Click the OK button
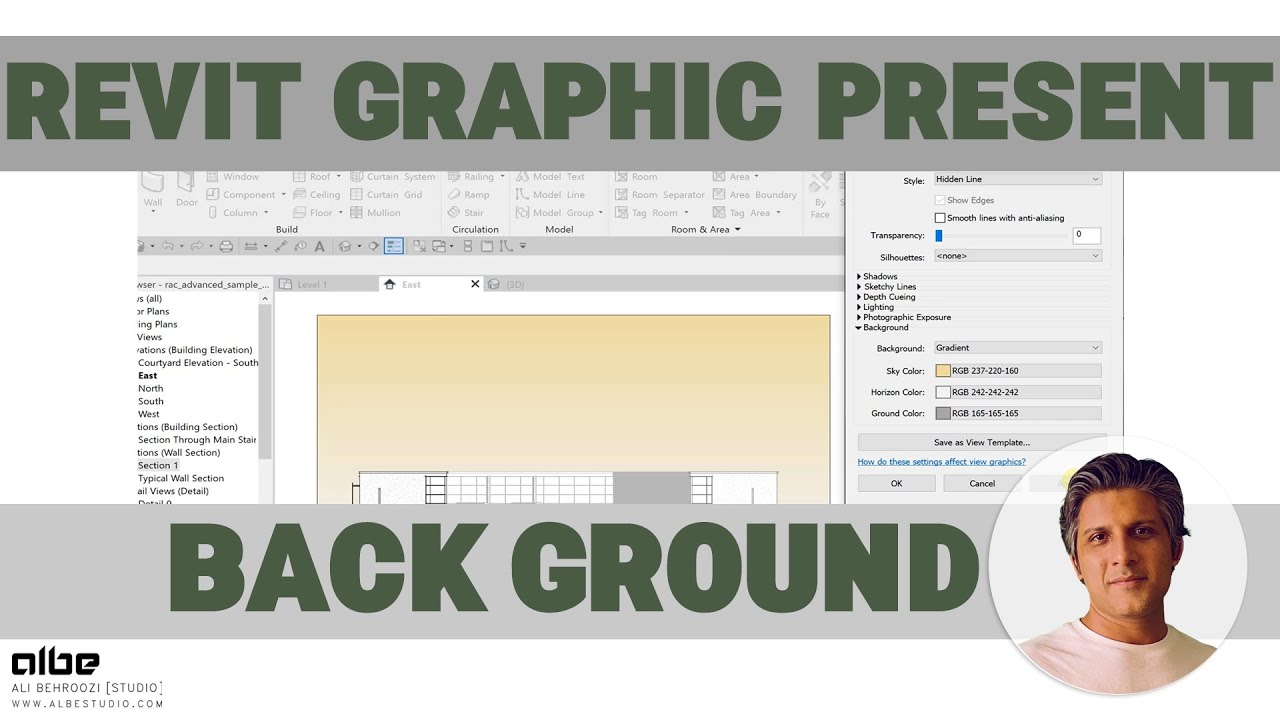Image resolution: width=1280 pixels, height=720 pixels. (897, 483)
